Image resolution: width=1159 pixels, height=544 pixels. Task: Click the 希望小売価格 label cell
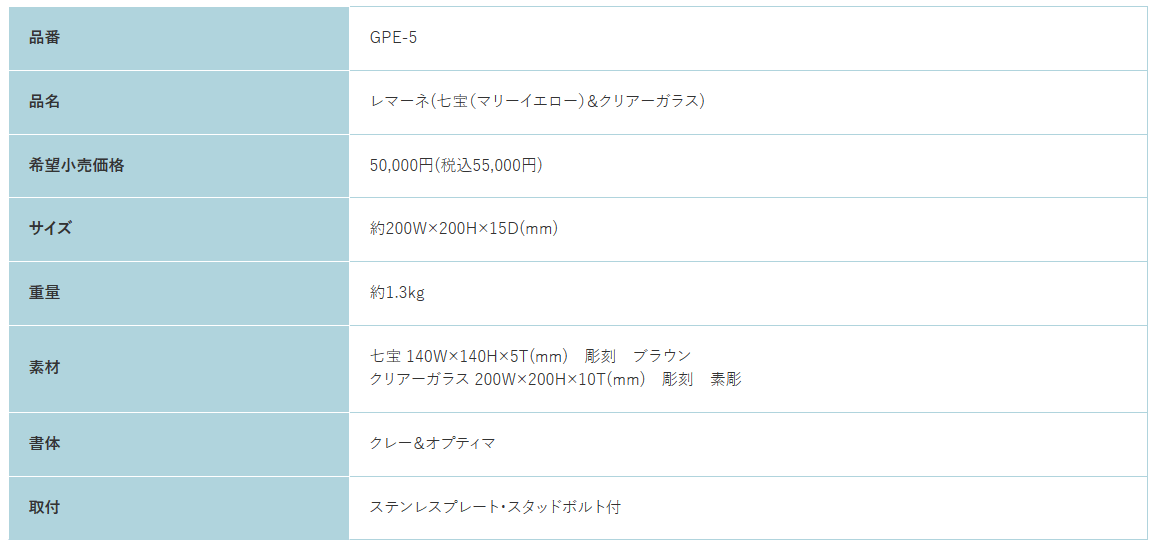[x=179, y=166]
